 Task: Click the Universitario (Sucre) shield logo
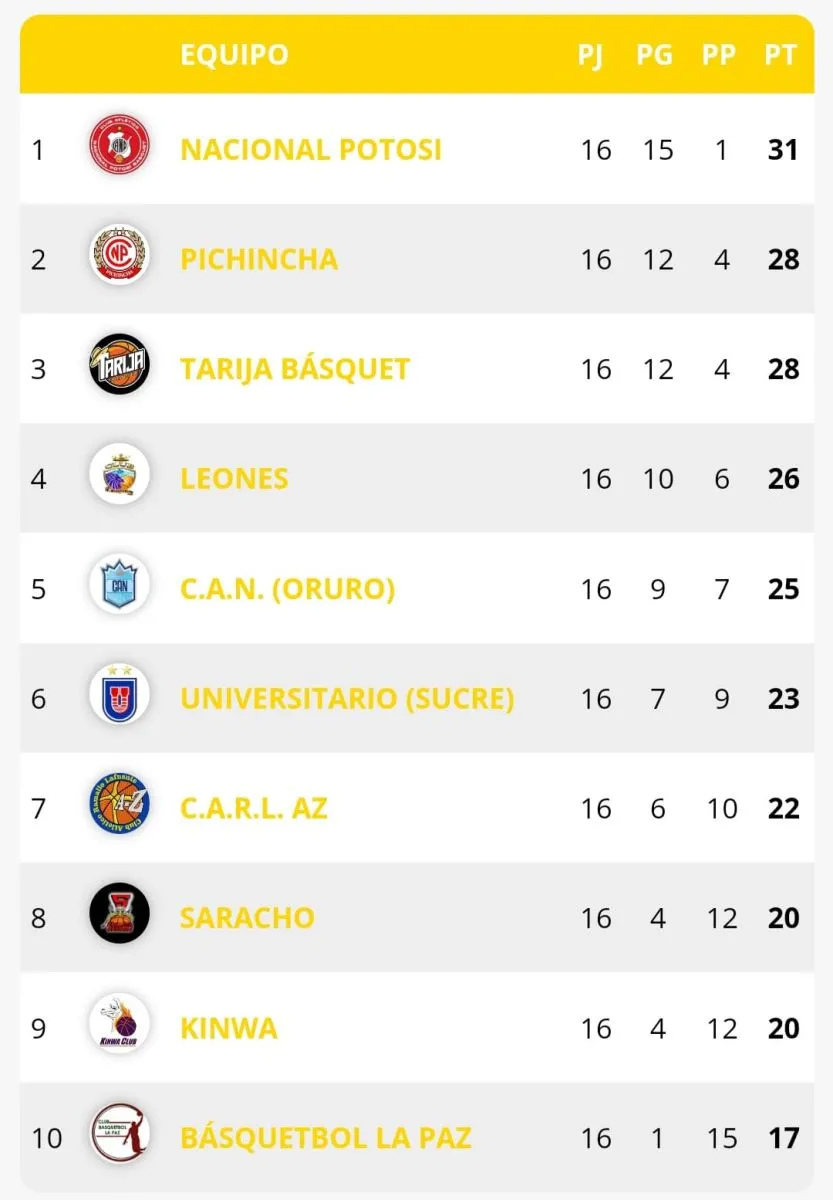[119, 698]
